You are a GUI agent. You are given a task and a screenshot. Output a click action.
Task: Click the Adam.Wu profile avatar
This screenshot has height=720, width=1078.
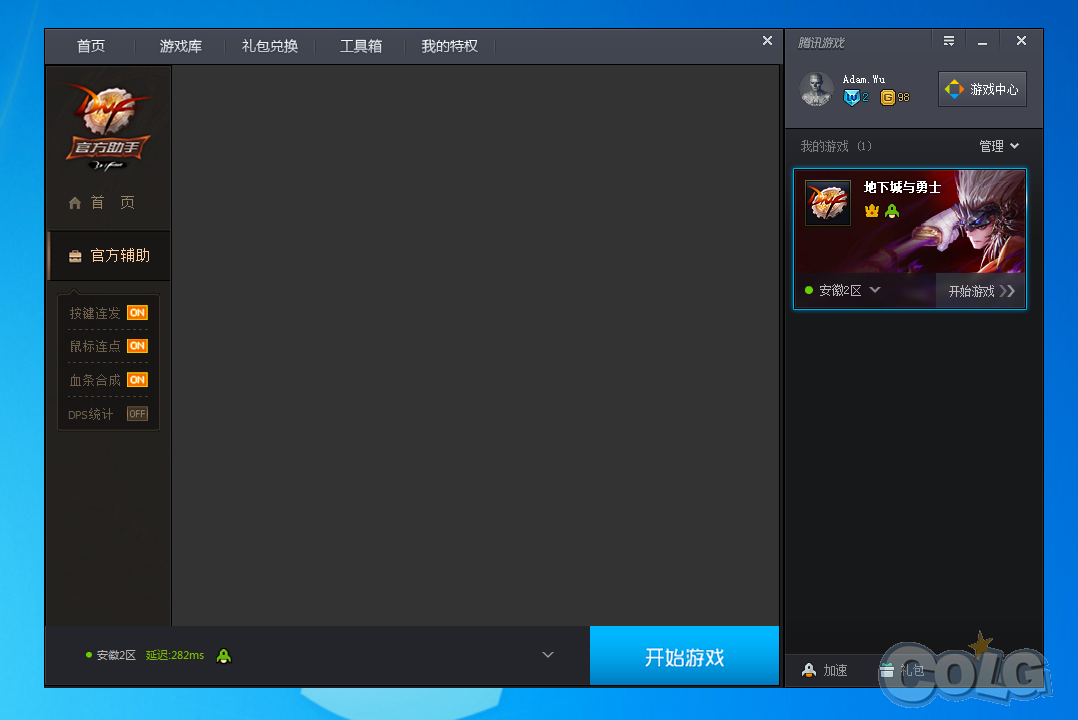pyautogui.click(x=816, y=89)
